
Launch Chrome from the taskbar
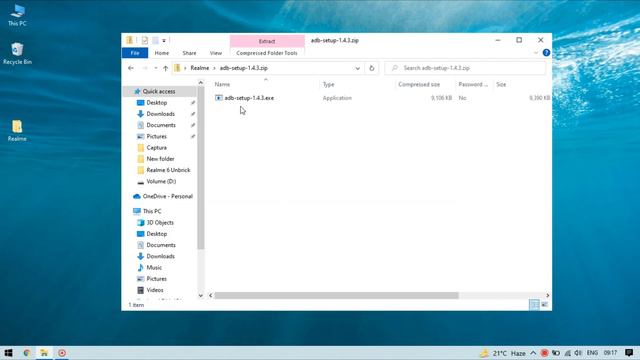point(27,353)
